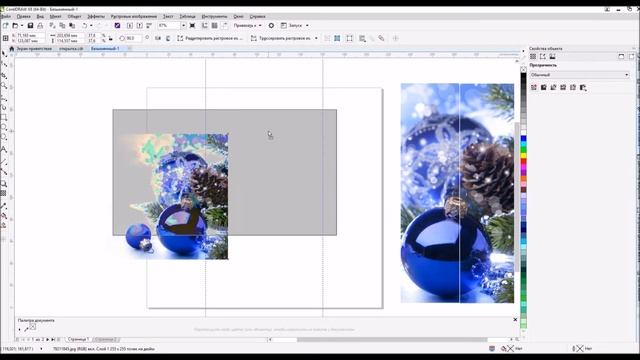Screen dimensions: 640x360
Task: Click the Trace Bitmap (Трассировать растровое) button
Action: pos(282,38)
